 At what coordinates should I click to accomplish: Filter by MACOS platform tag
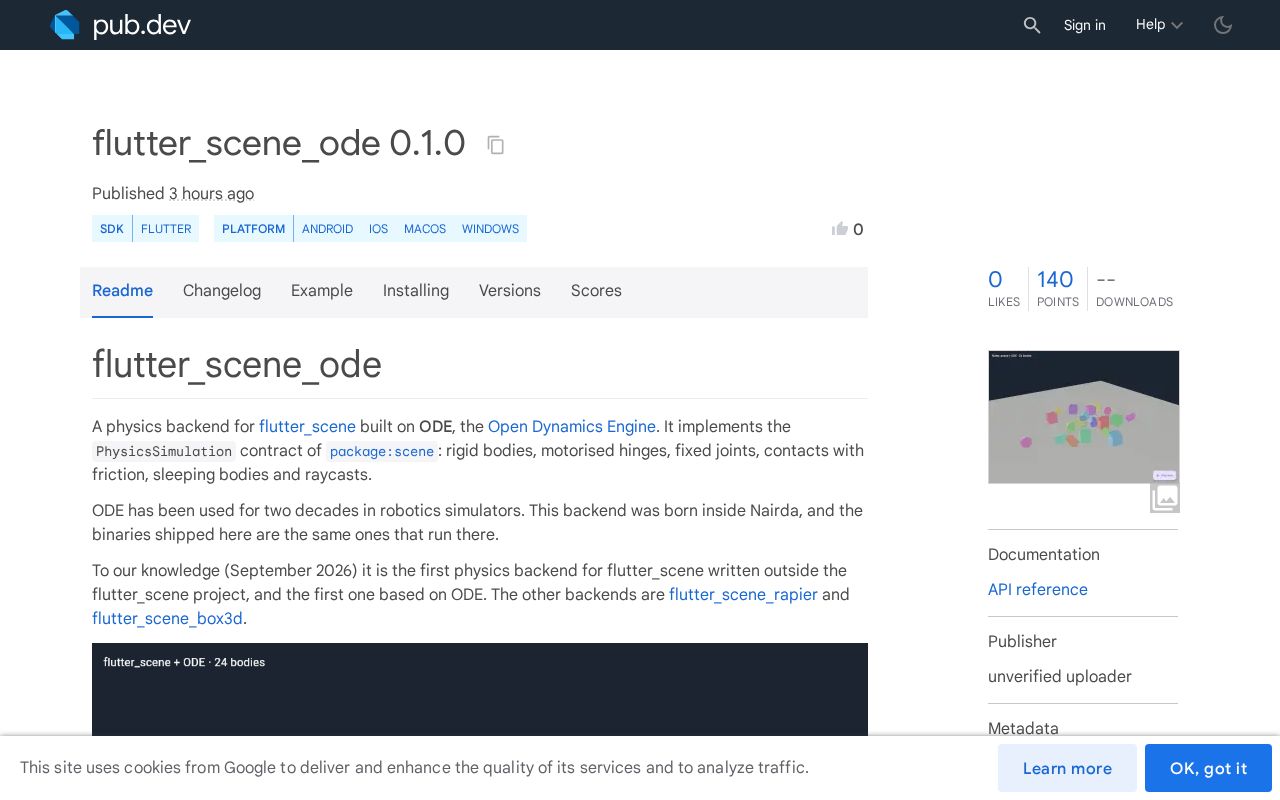click(425, 229)
